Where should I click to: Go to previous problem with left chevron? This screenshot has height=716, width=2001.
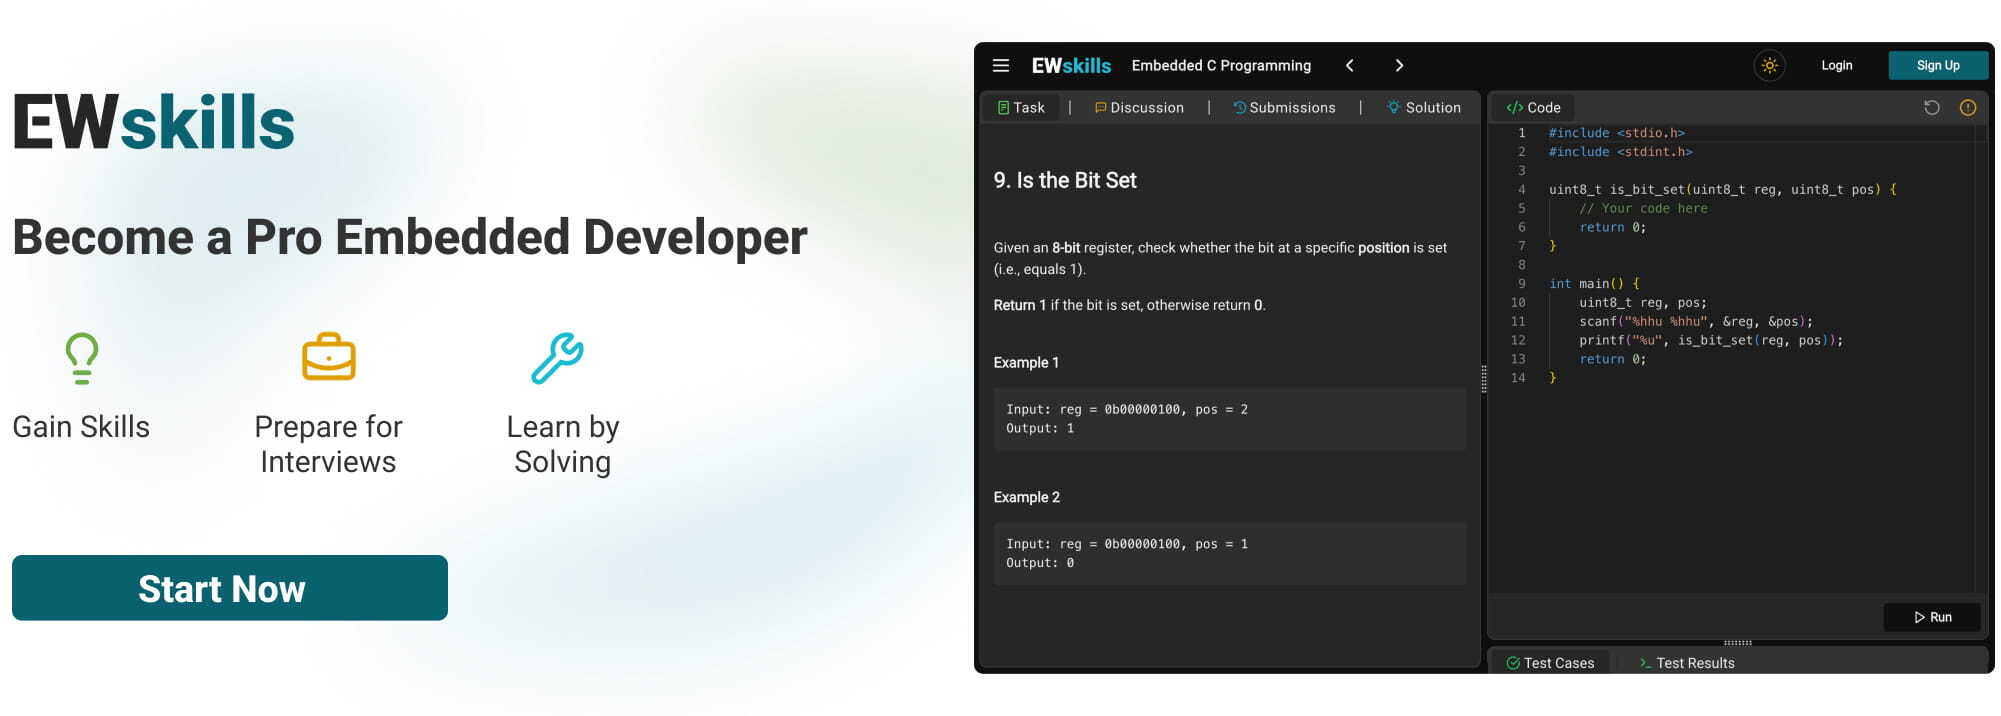click(1349, 66)
